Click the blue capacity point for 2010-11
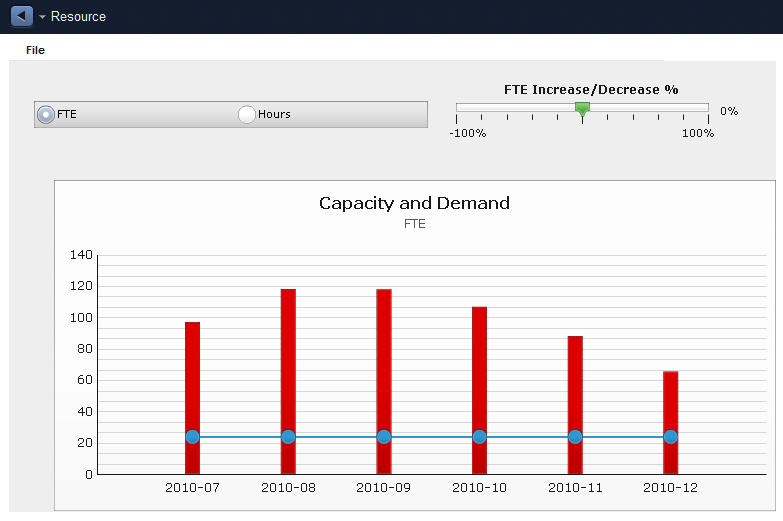 [x=575, y=437]
